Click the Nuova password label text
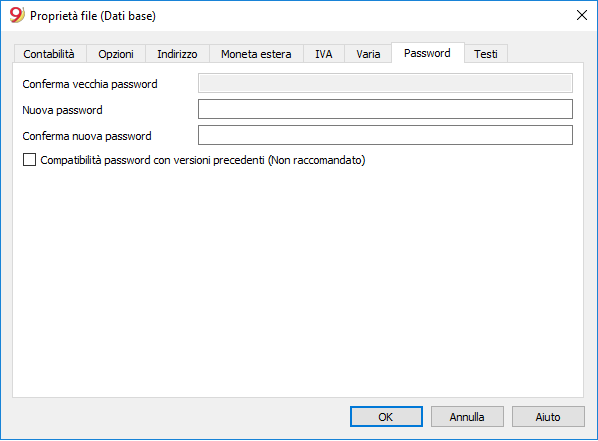 coord(63,110)
